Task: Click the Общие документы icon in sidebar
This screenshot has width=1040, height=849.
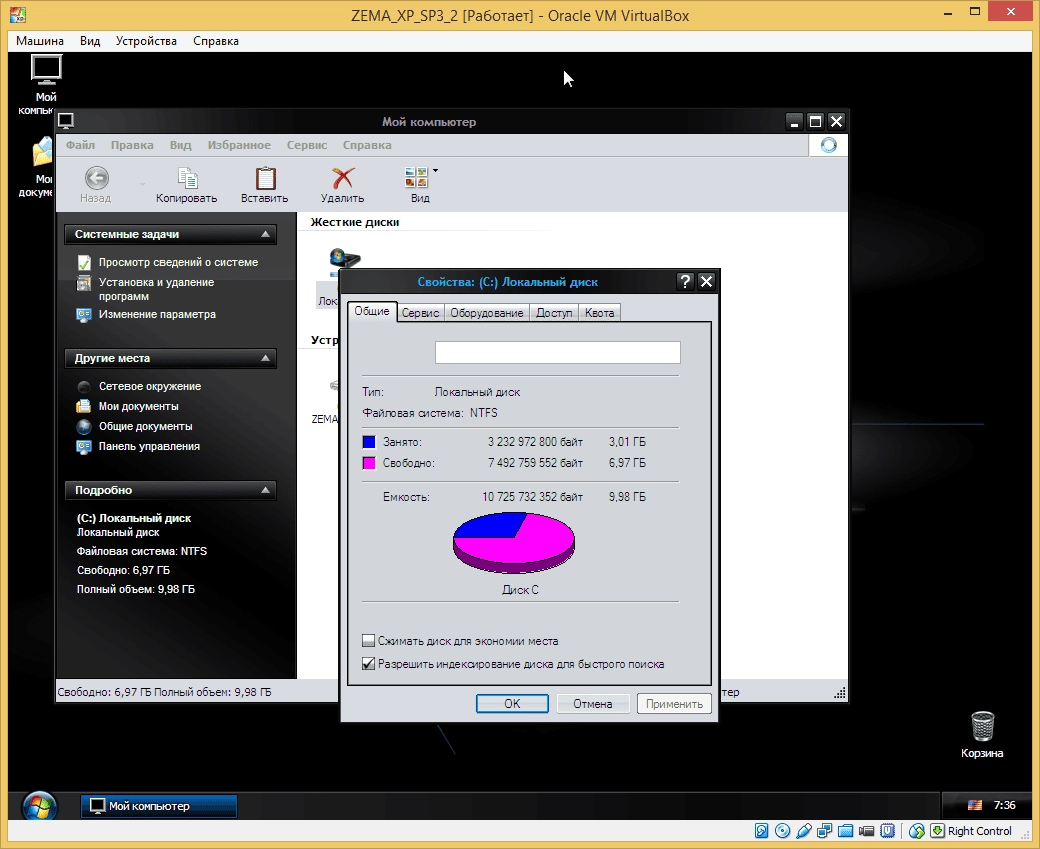Action: point(84,426)
